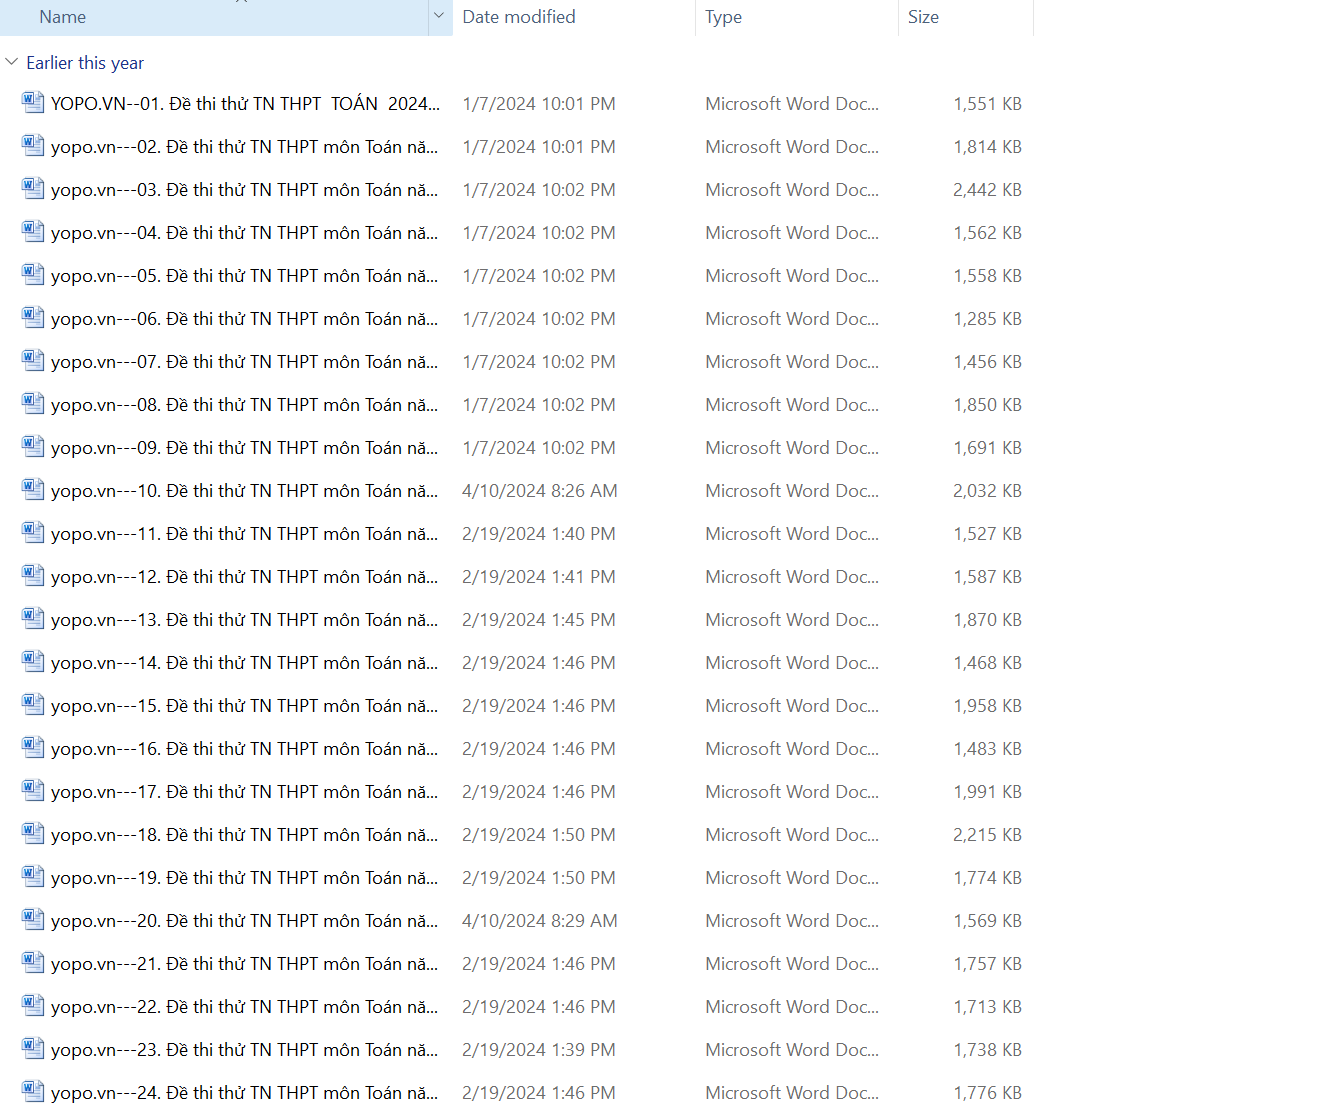Click Word icon of yopo.vn---20 file
This screenshot has height=1108, width=1338.
[x=33, y=919]
